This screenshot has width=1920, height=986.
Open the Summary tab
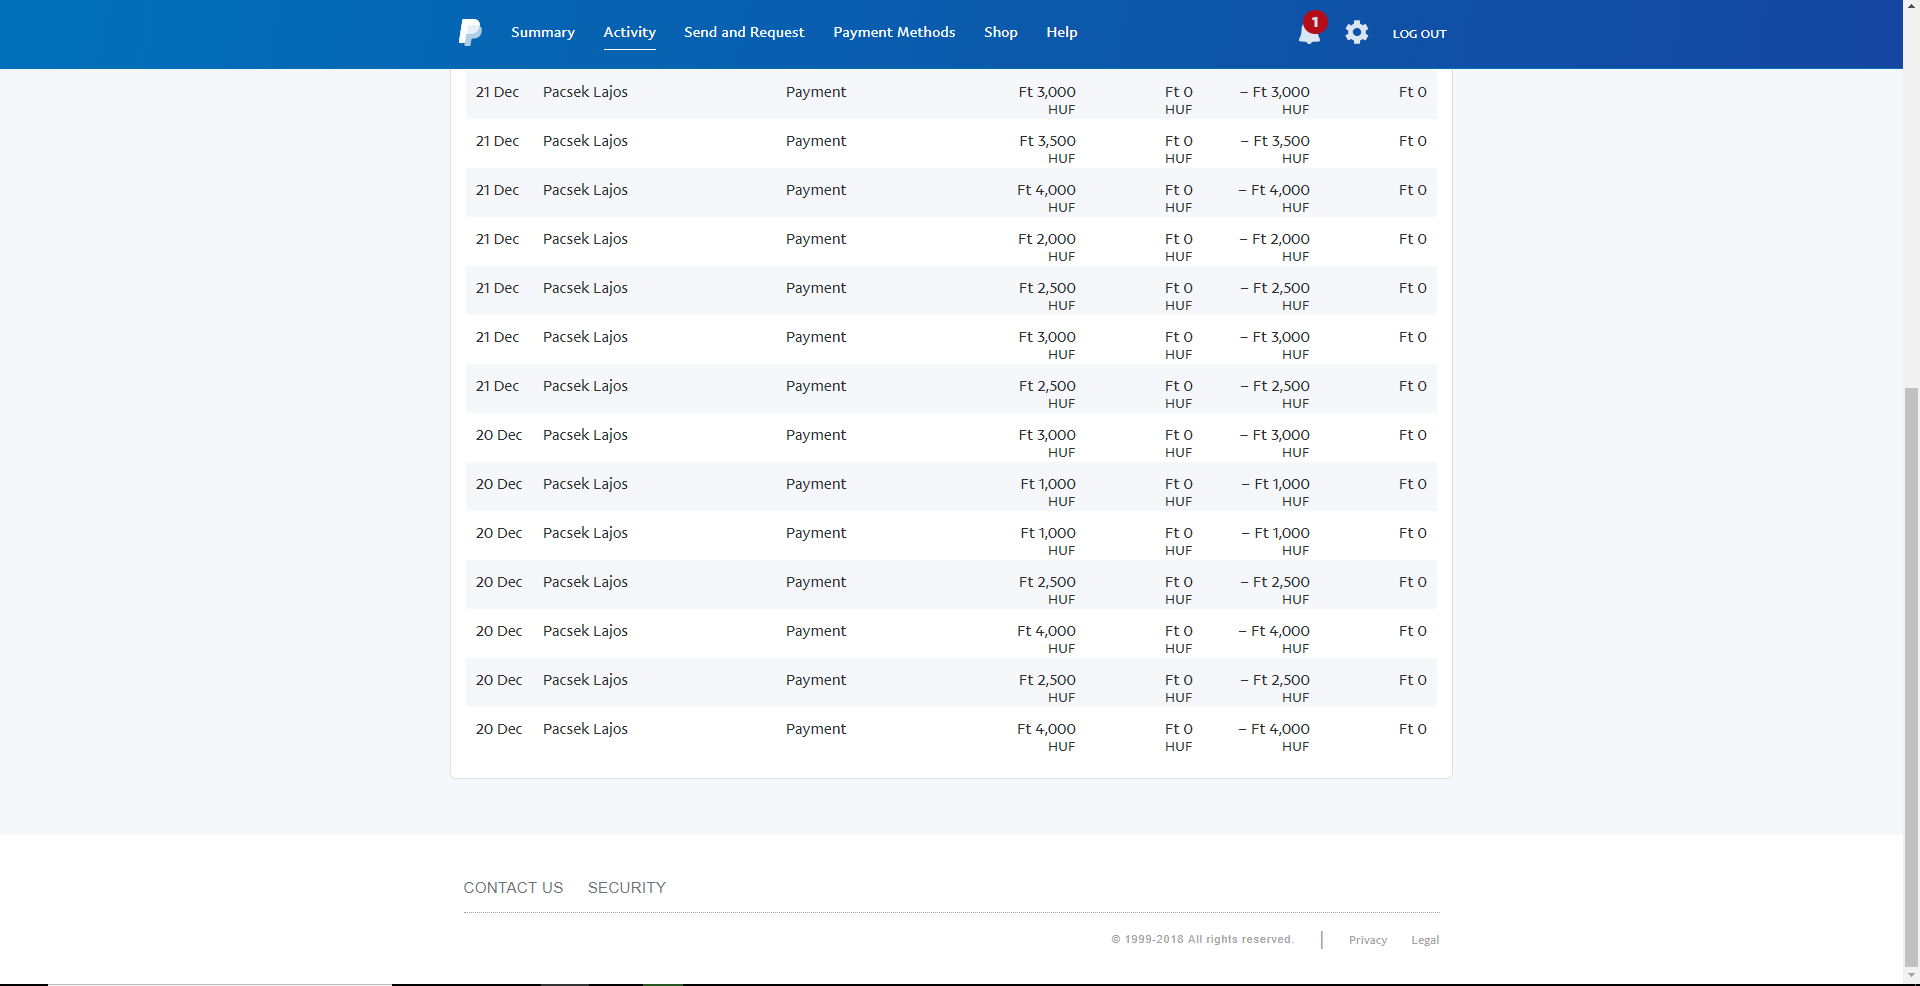543,32
